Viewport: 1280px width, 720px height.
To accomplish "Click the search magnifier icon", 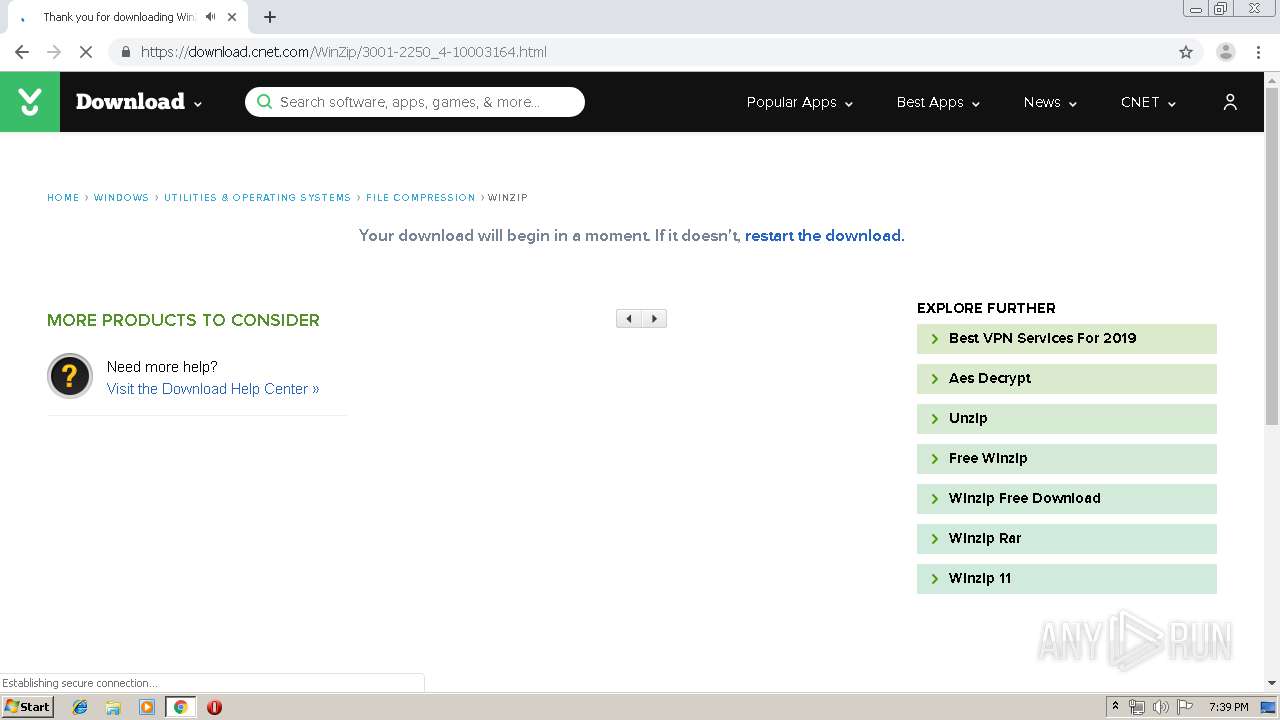I will (x=264, y=102).
